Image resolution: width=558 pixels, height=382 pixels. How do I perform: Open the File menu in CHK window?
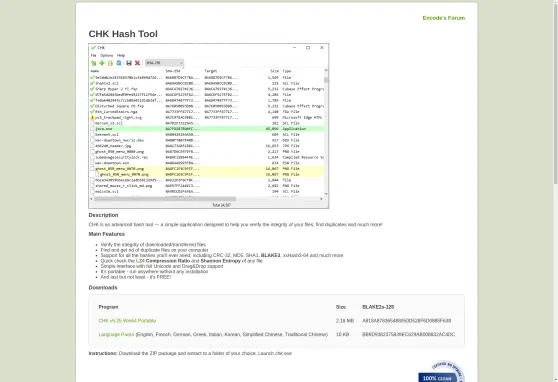tap(93, 56)
